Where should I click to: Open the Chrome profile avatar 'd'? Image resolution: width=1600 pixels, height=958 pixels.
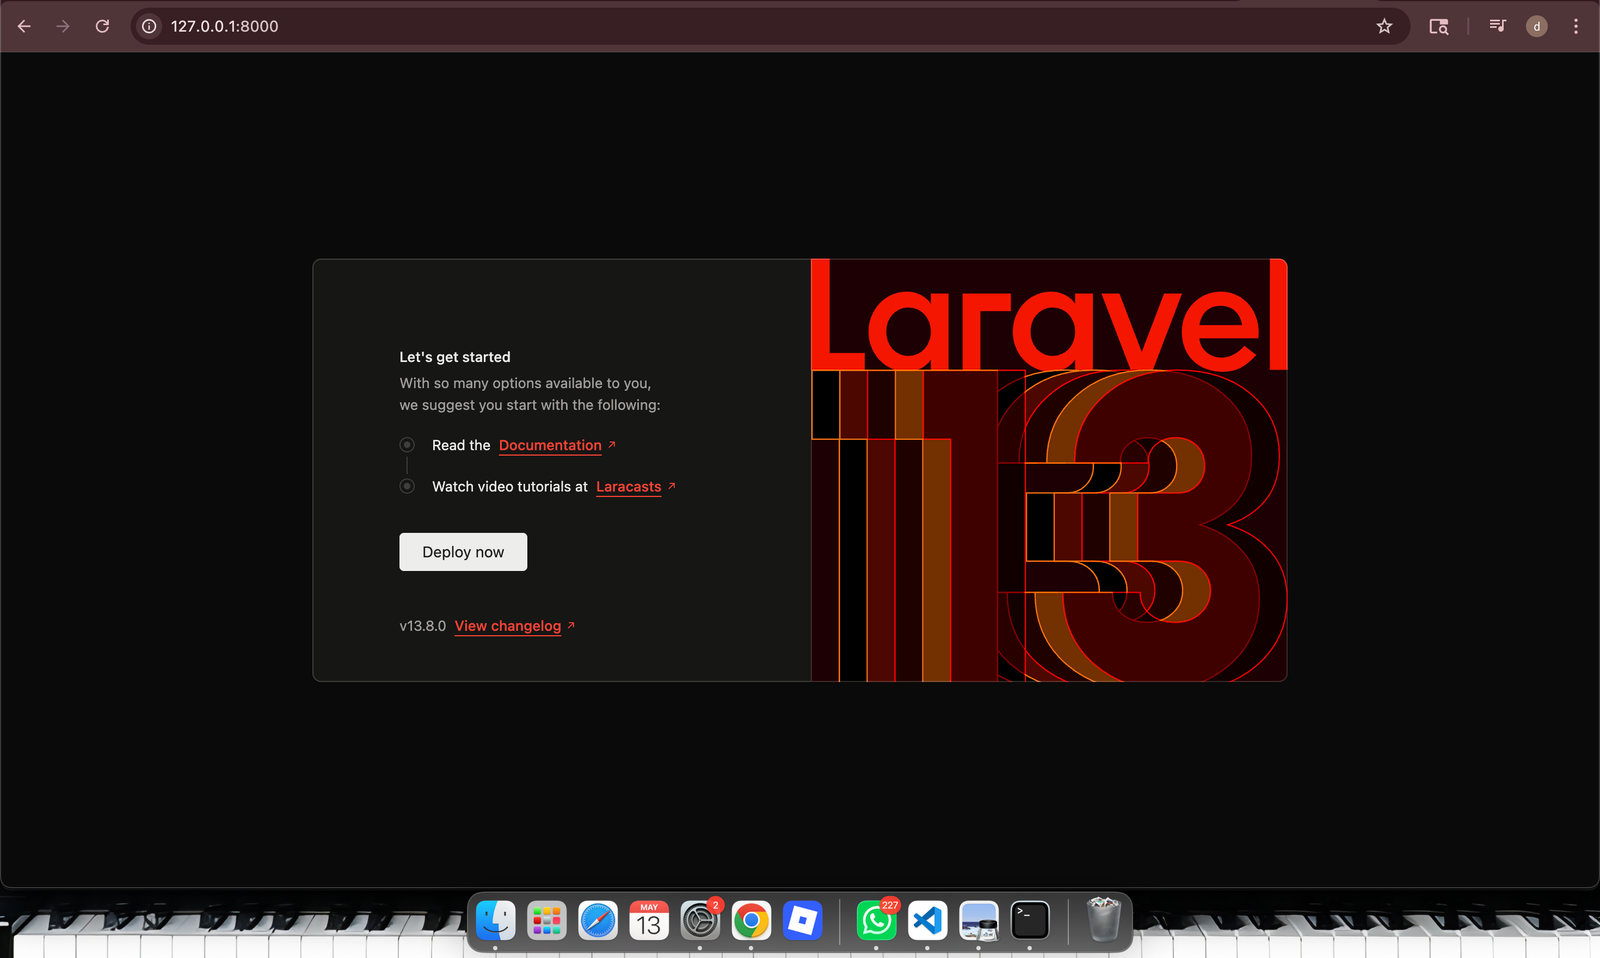[1537, 26]
